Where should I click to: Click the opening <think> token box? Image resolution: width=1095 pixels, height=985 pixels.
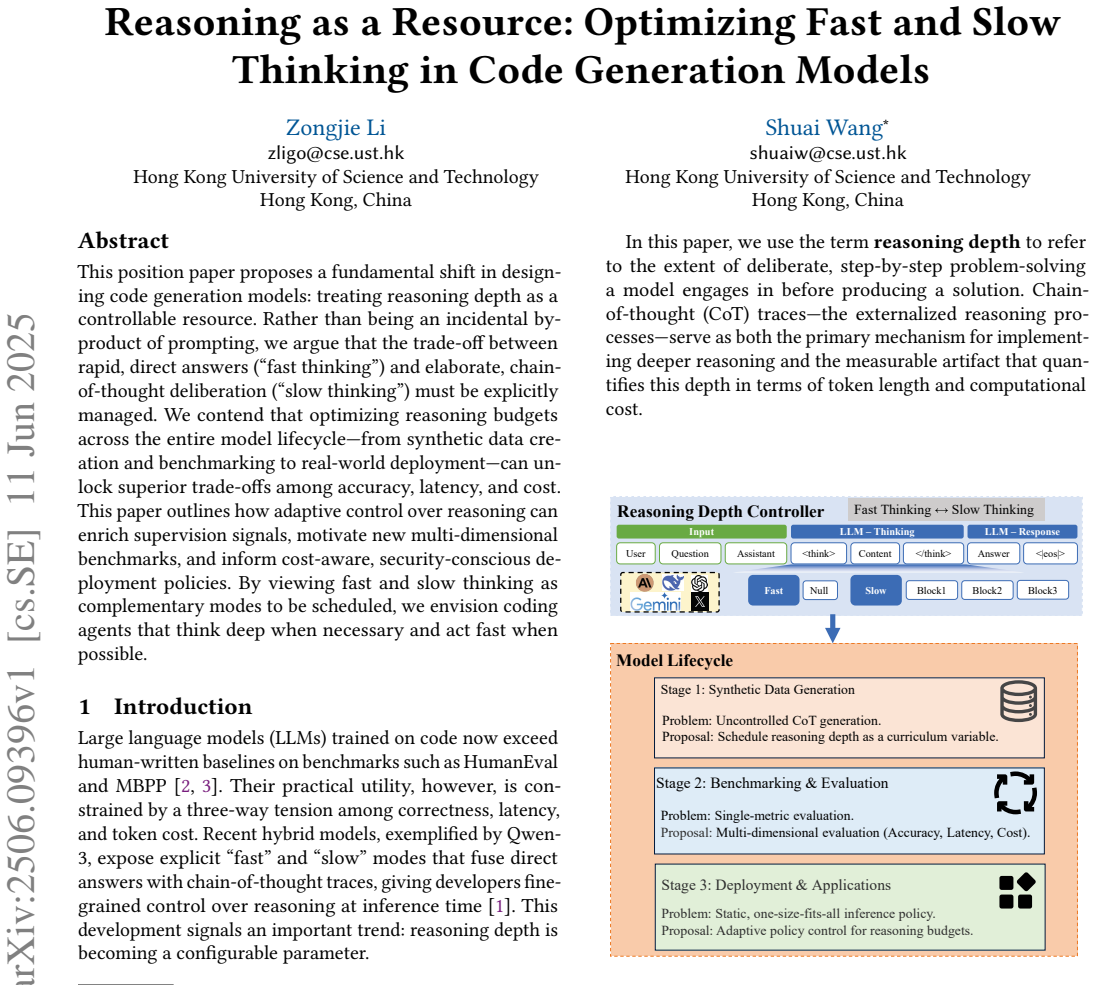tap(818, 553)
